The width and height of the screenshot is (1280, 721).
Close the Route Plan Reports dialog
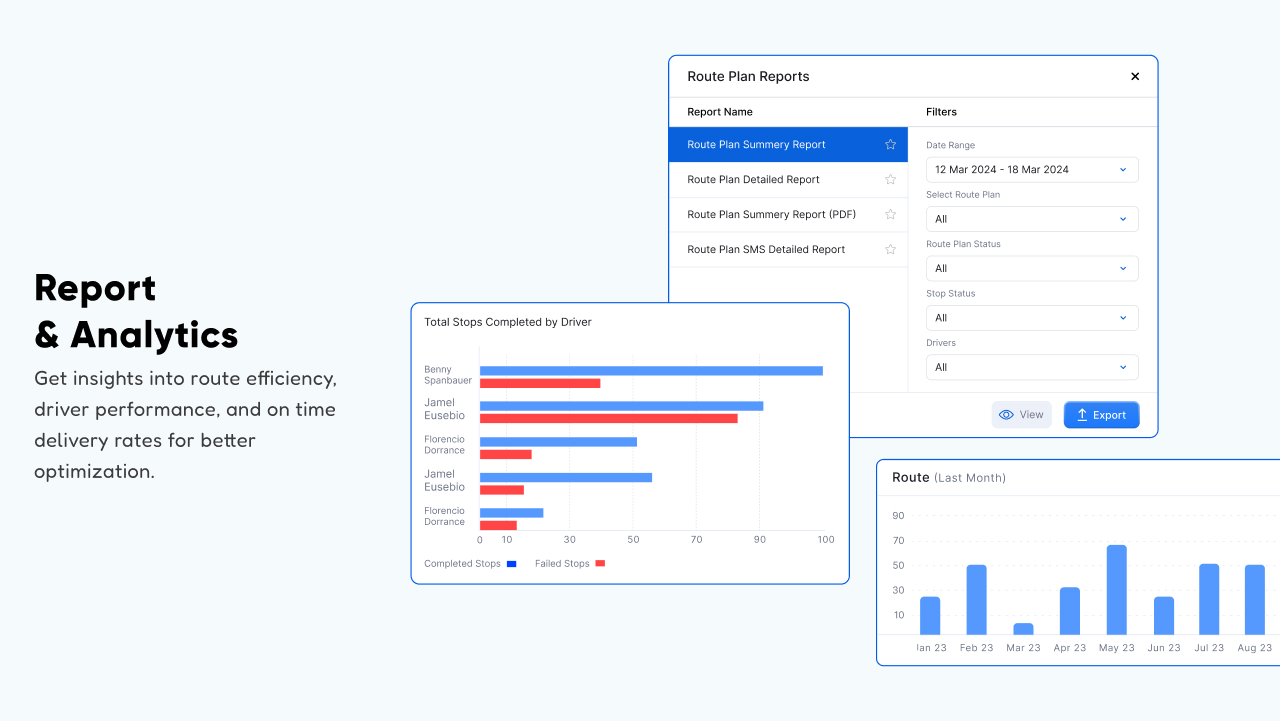tap(1135, 76)
